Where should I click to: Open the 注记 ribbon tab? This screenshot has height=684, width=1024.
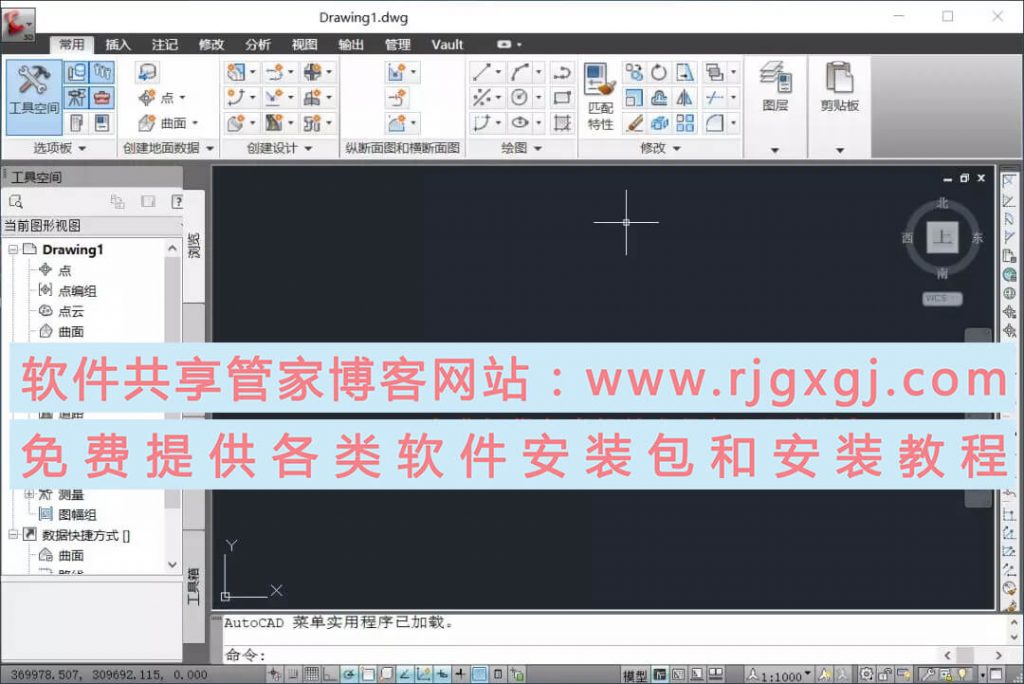(x=165, y=44)
